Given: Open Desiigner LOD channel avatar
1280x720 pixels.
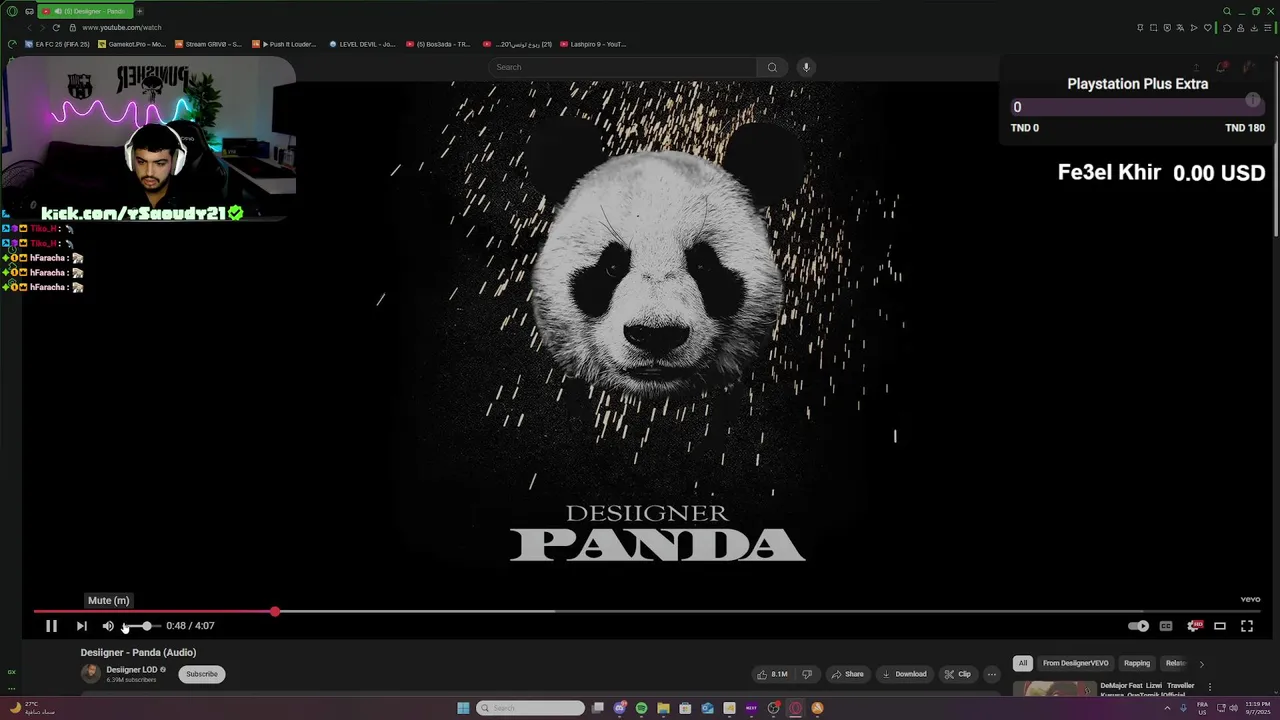Looking at the screenshot, I should click(91, 674).
